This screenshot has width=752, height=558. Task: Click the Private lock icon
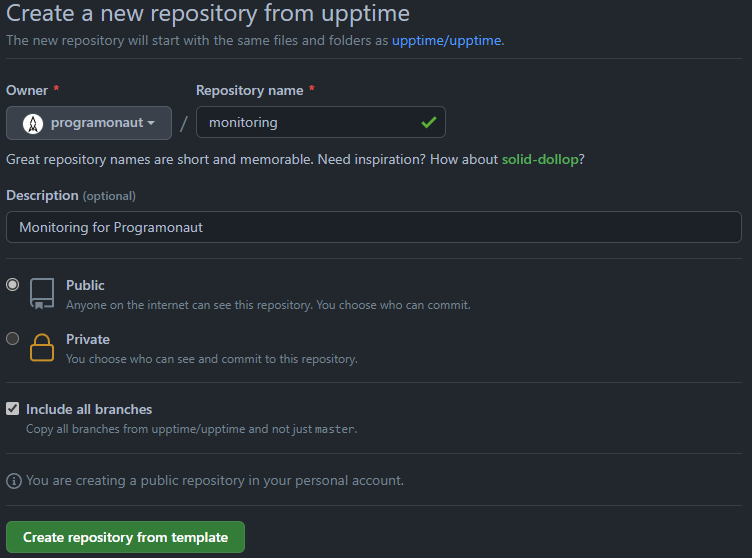click(x=42, y=347)
